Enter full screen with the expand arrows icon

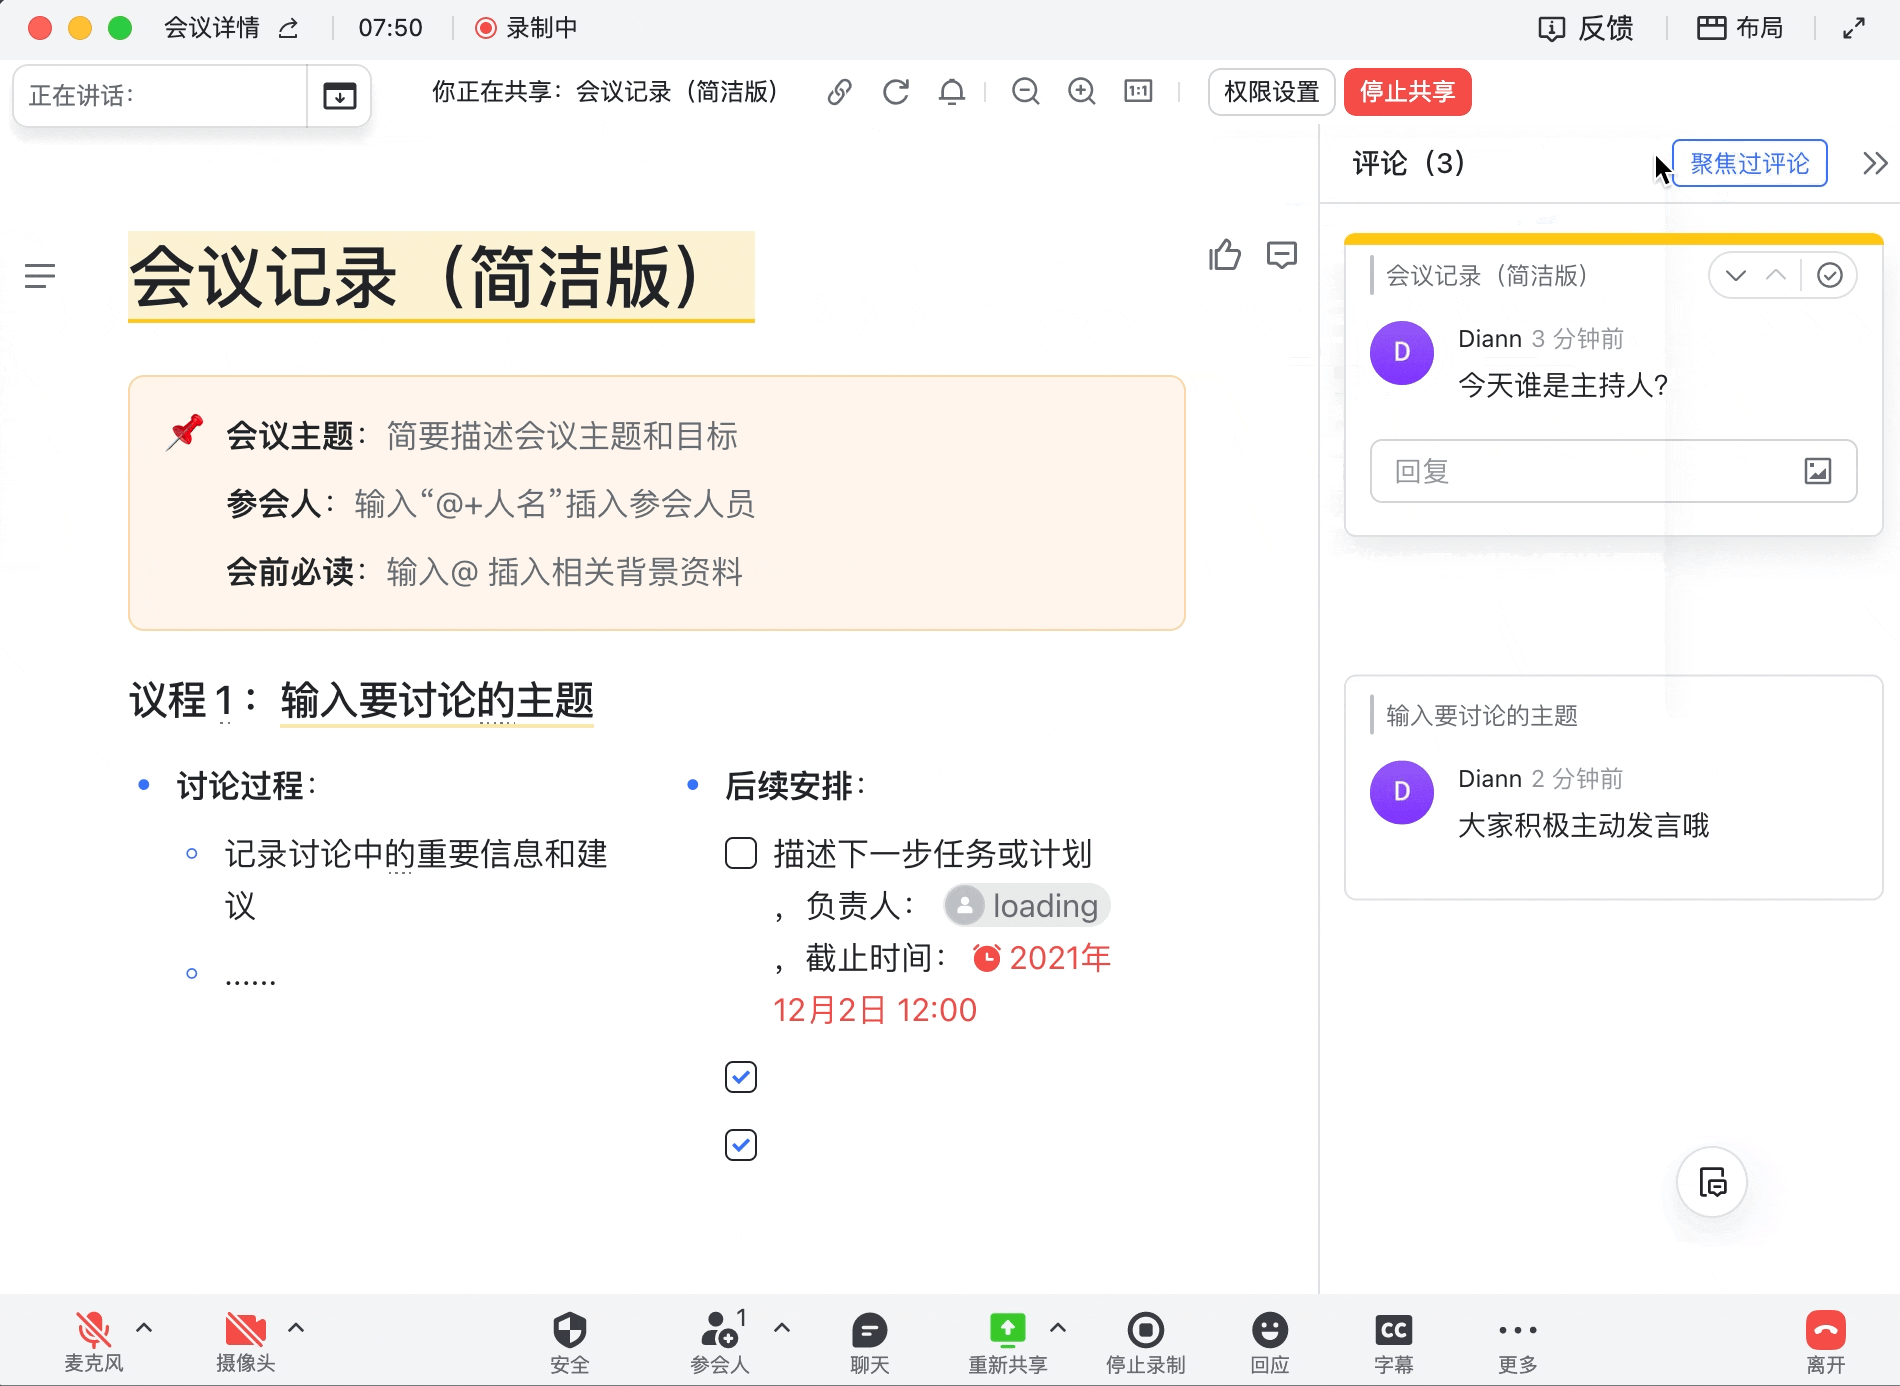(x=1854, y=28)
